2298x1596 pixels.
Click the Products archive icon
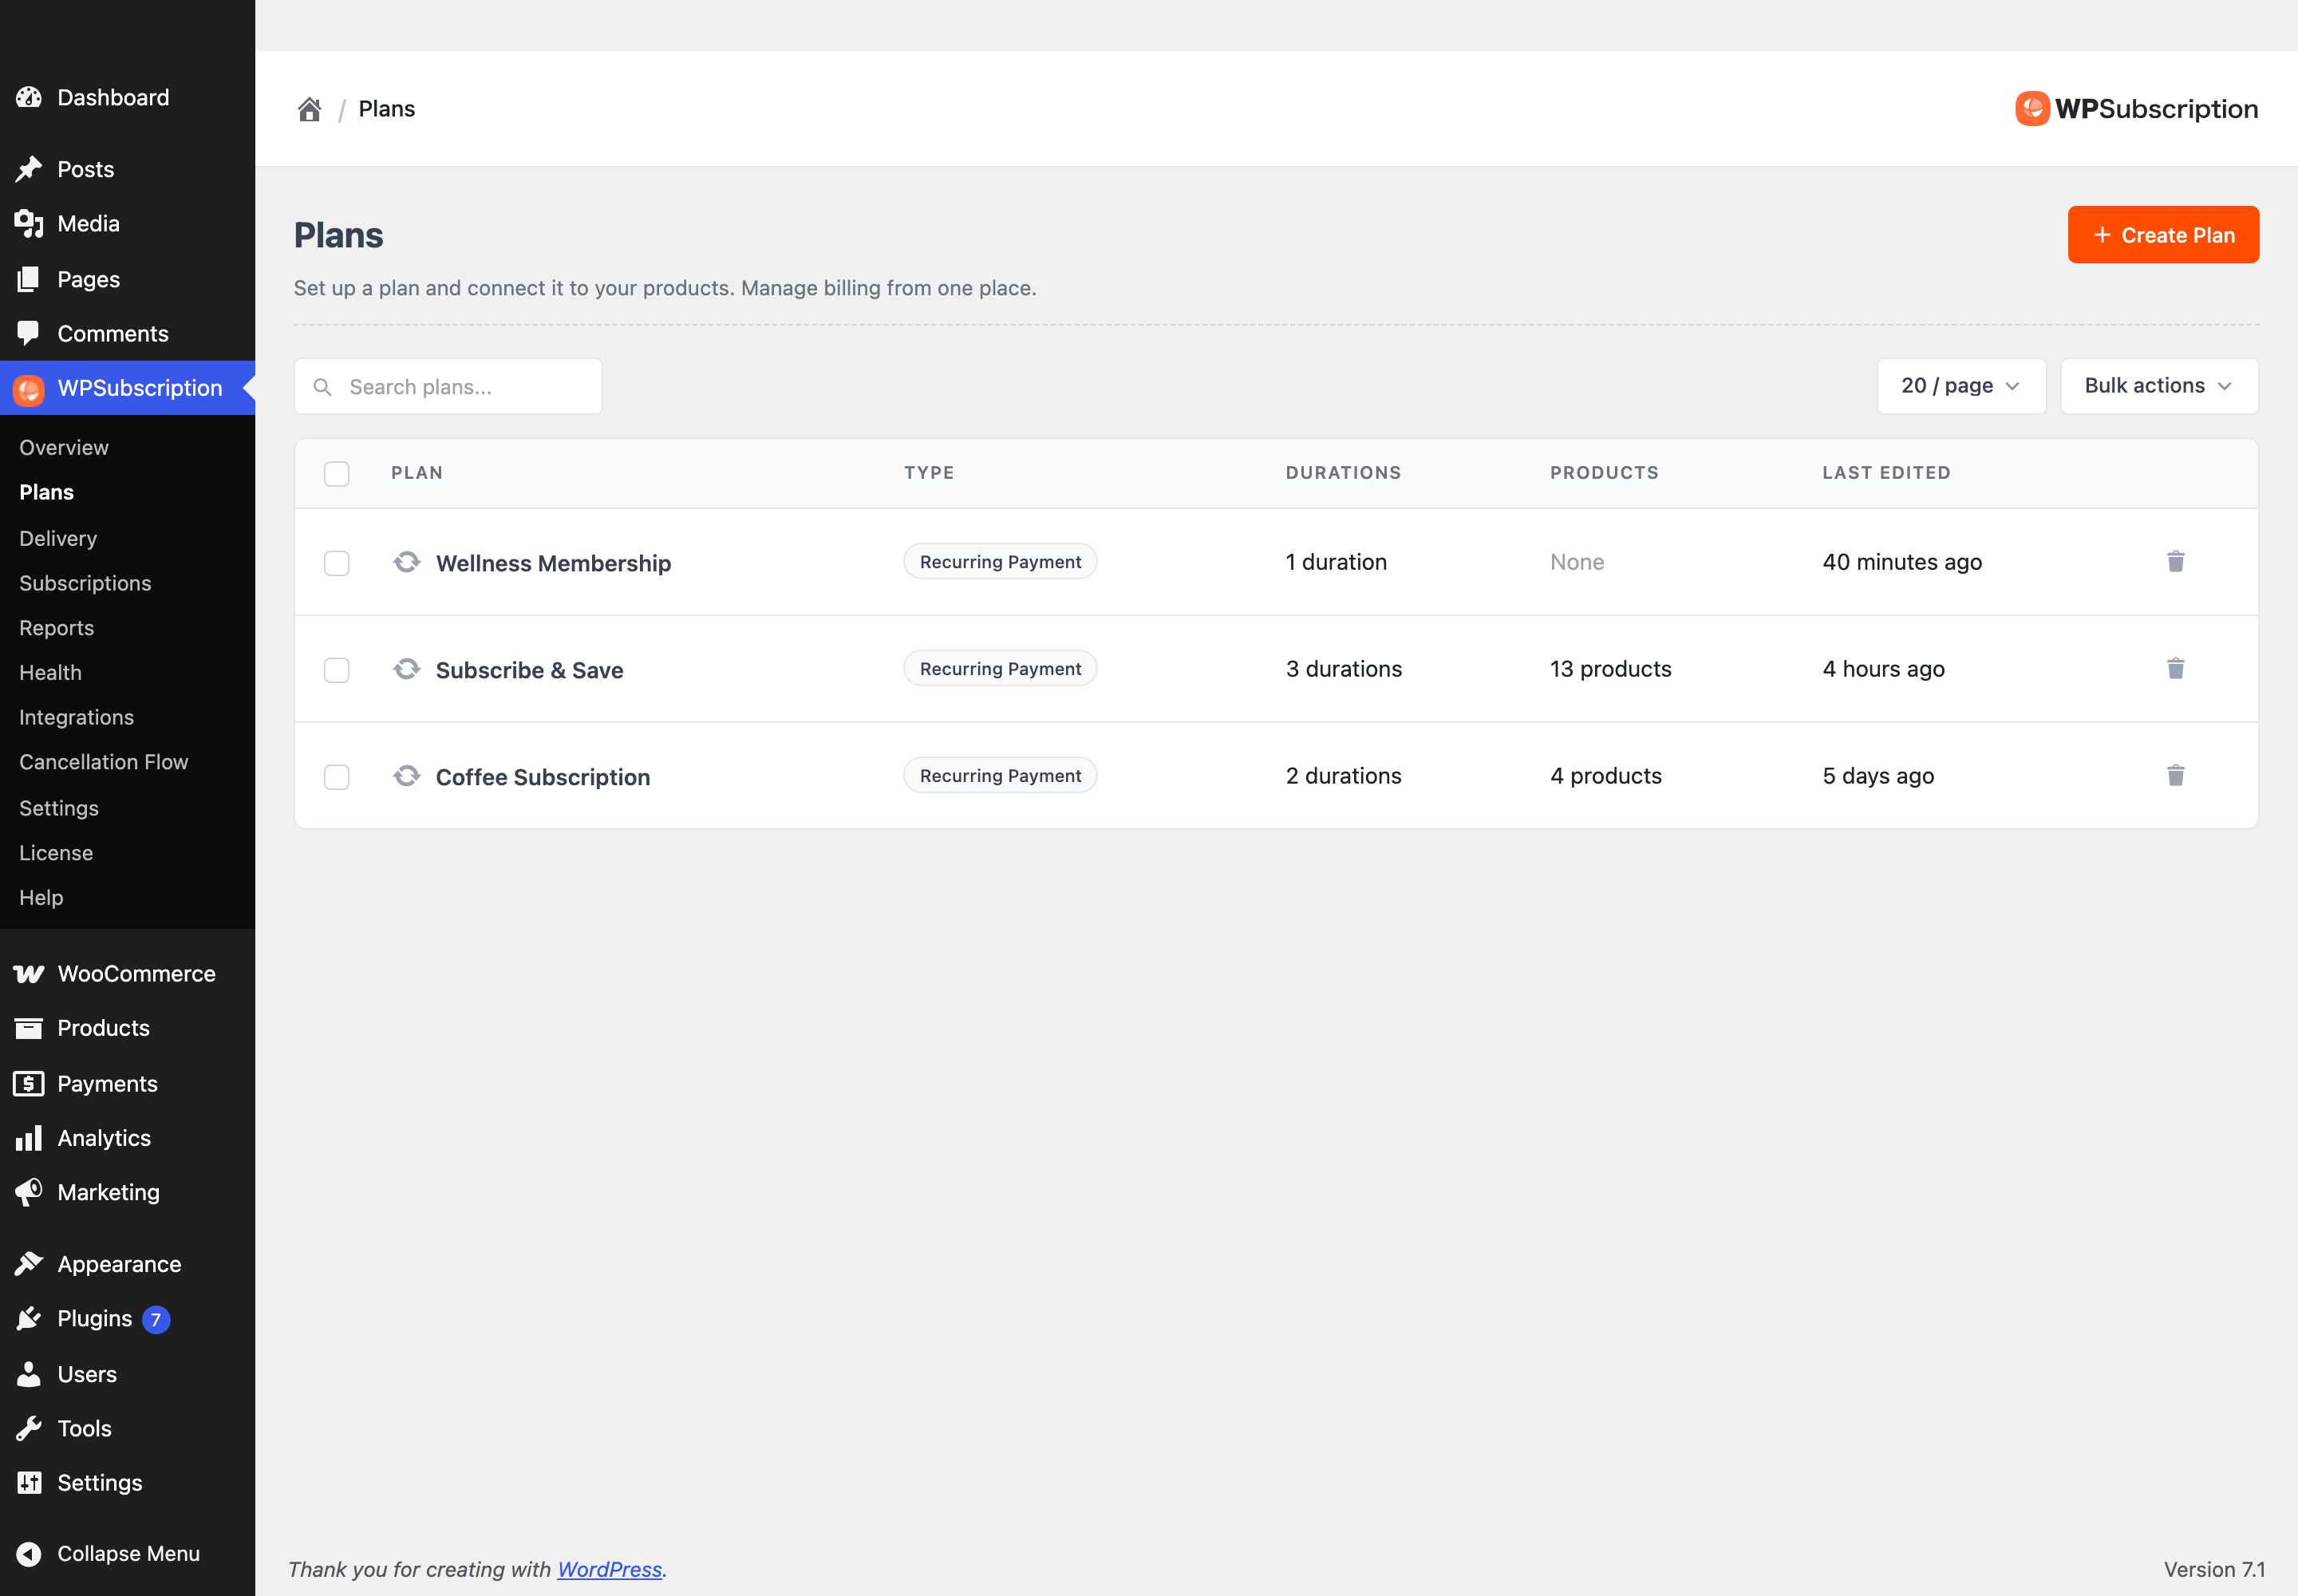point(29,1028)
